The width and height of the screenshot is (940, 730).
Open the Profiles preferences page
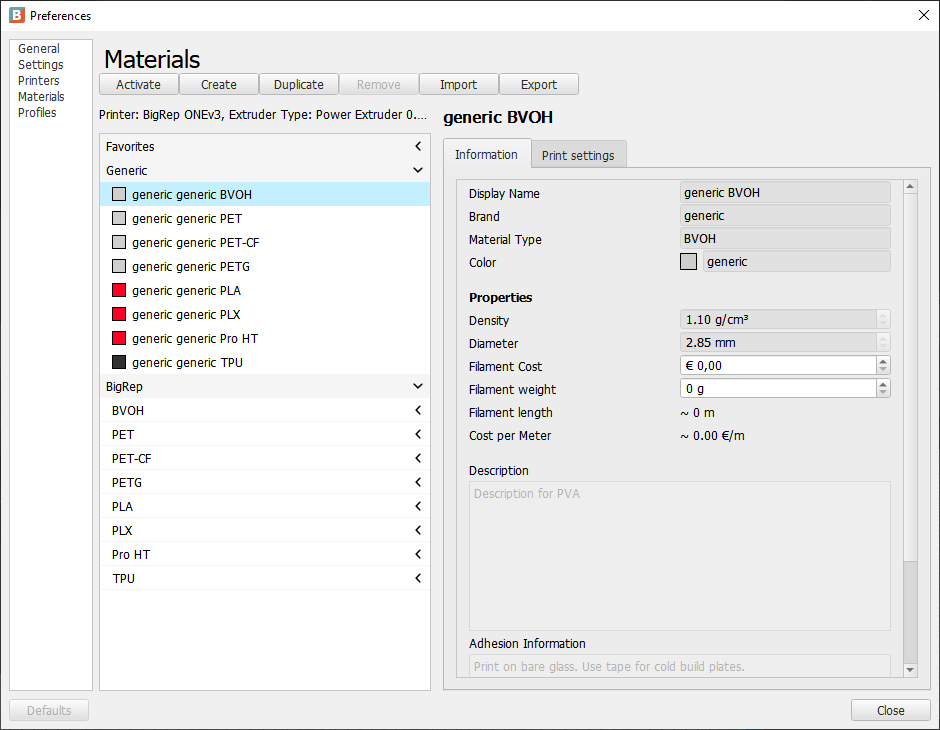tap(37, 113)
